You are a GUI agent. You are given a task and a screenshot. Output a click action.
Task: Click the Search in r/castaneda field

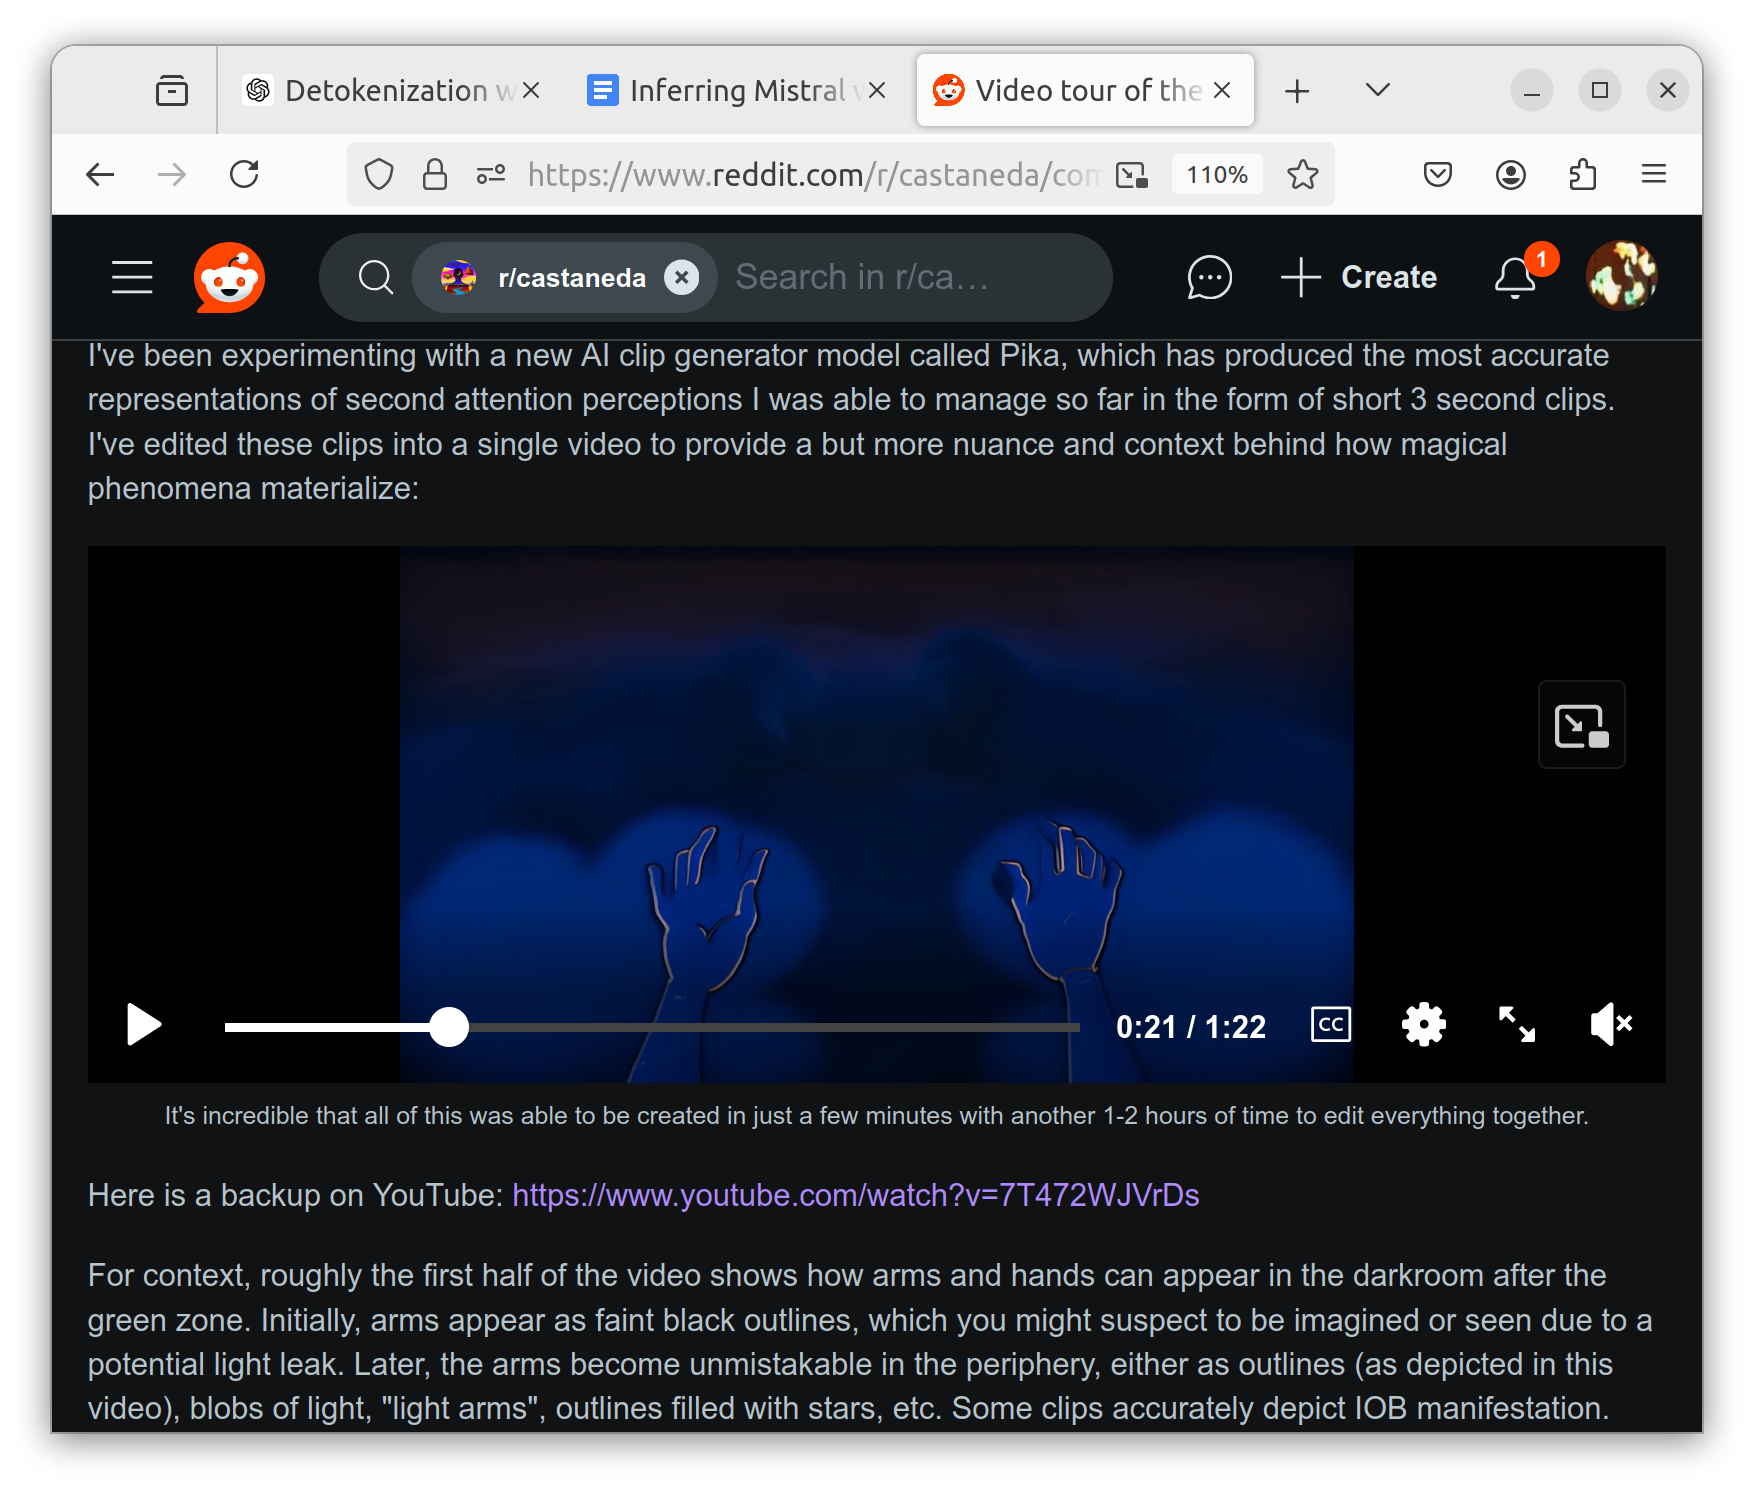900,278
